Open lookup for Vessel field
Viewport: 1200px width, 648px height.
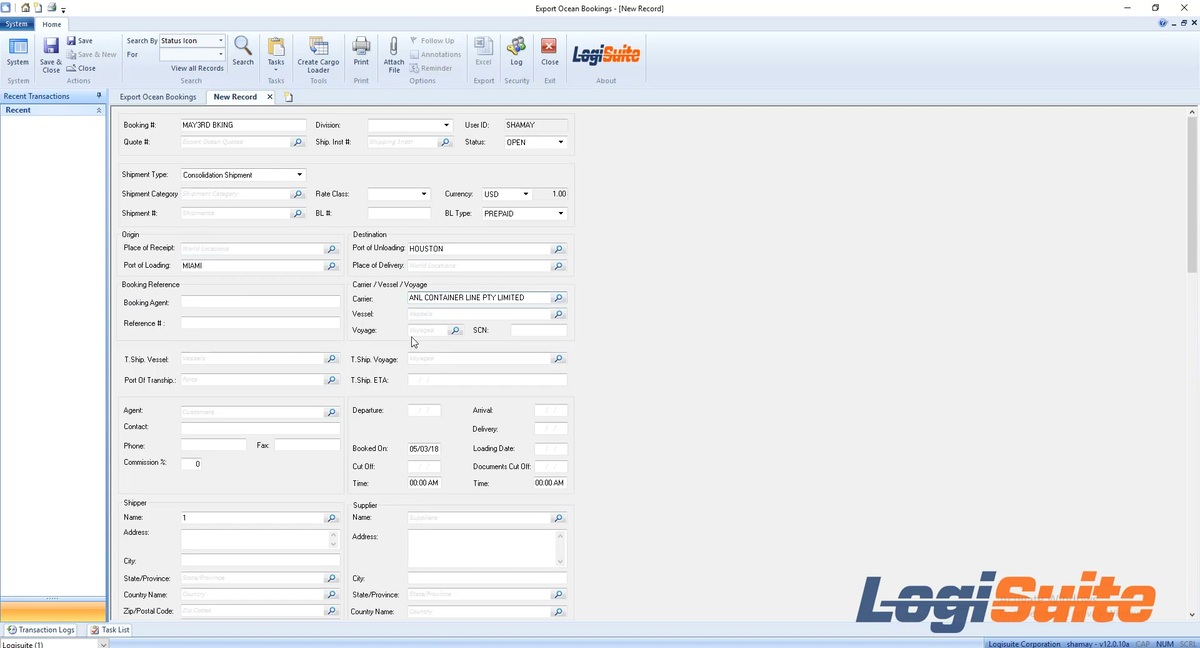click(x=559, y=314)
